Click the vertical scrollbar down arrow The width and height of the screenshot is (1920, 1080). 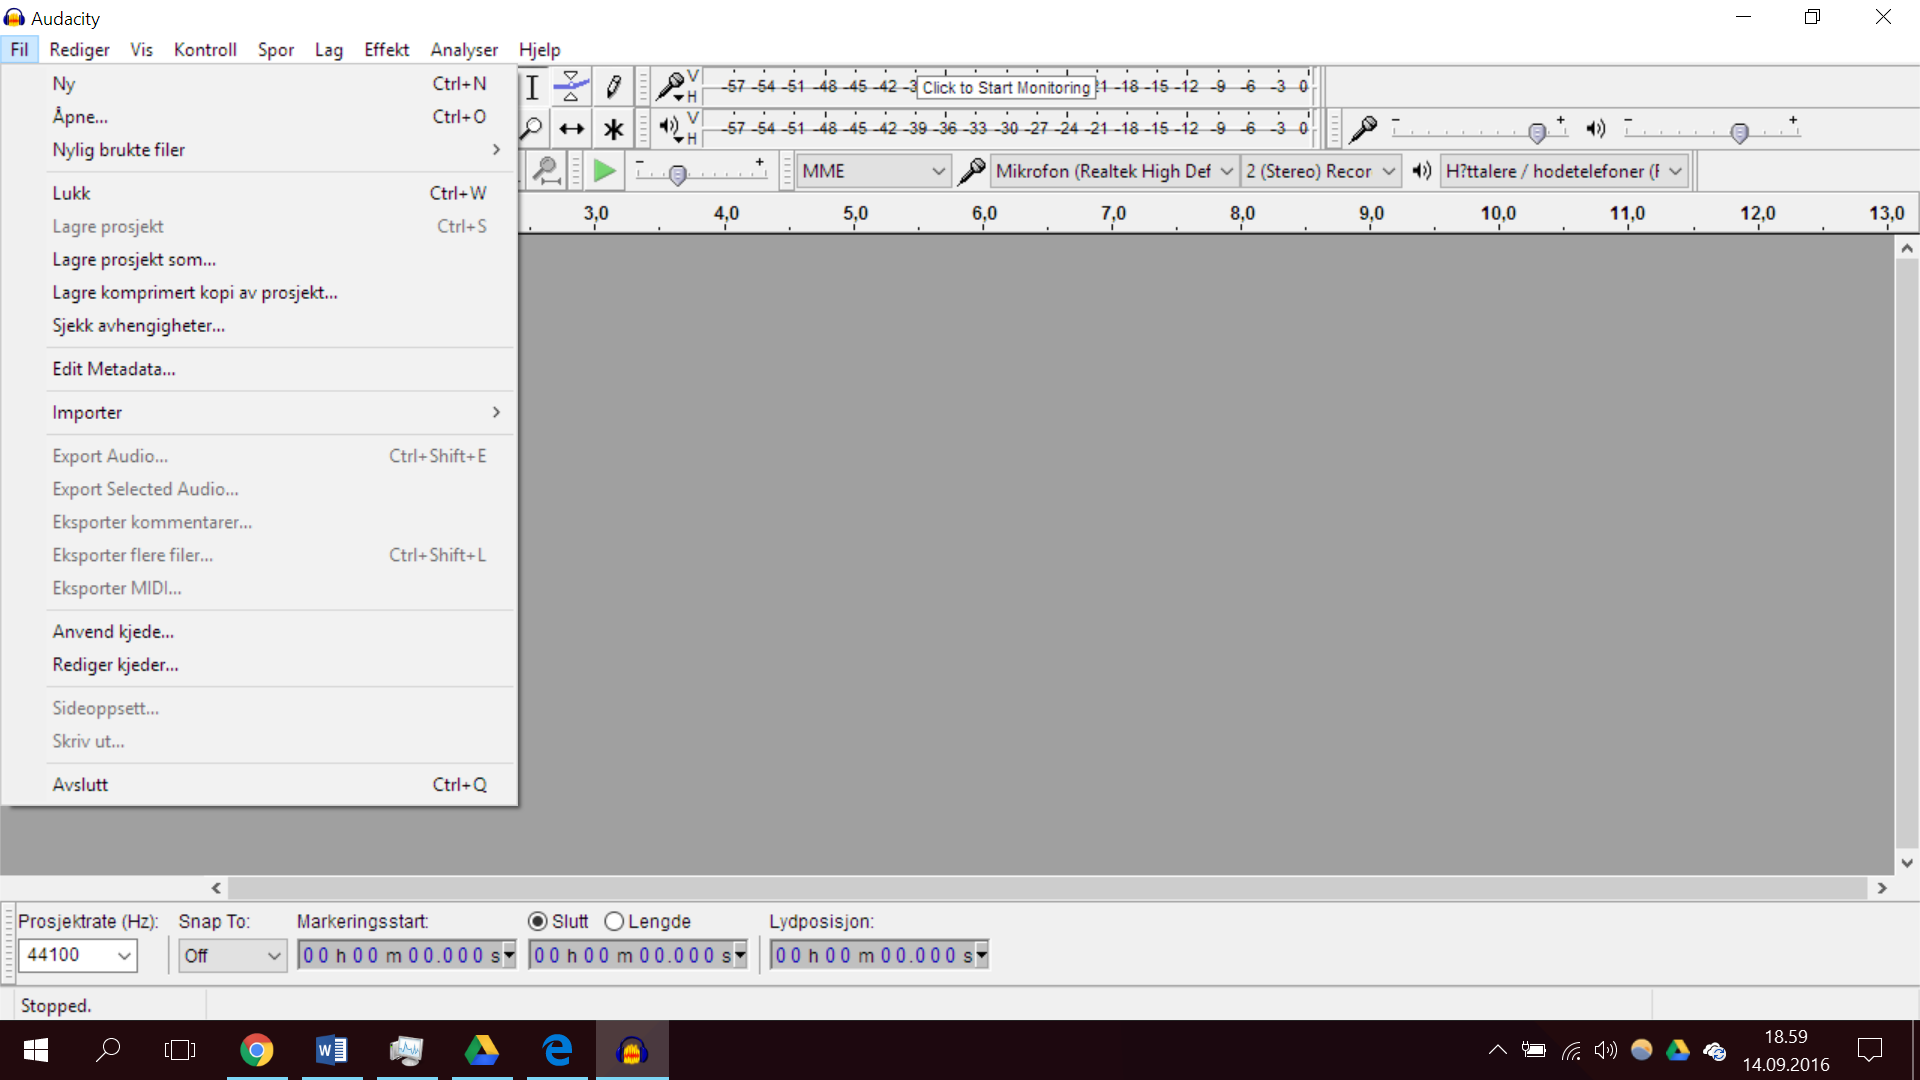1907,862
